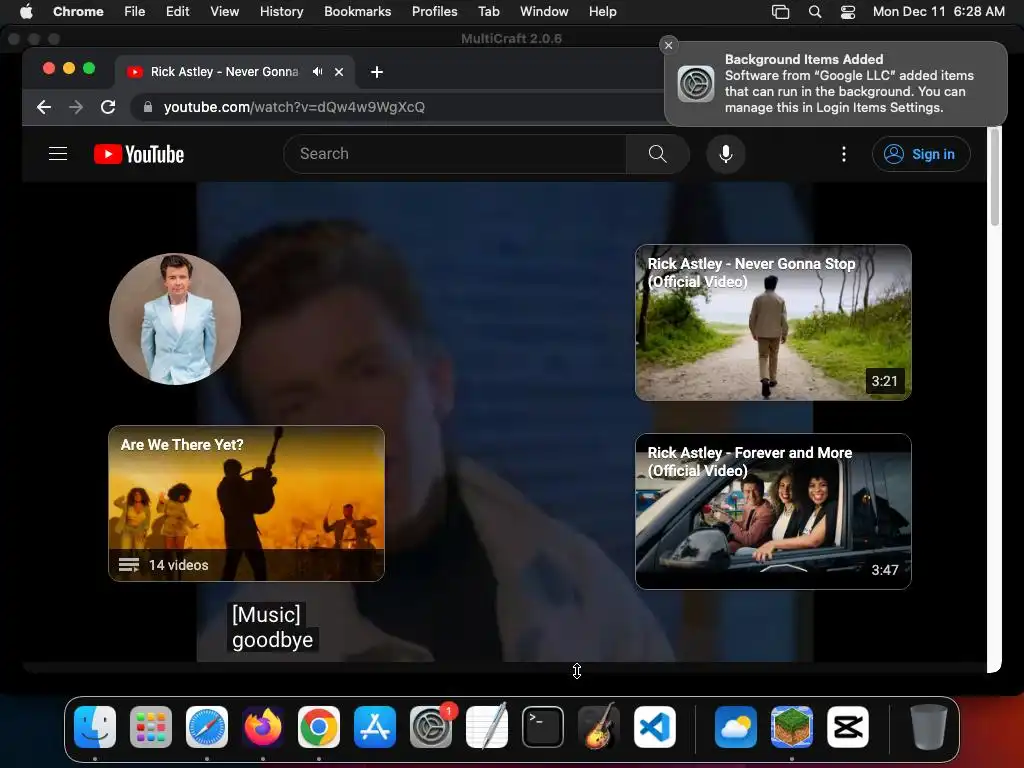This screenshot has height=768, width=1024.
Task: Open CapCut from the Dock
Action: 848,727
